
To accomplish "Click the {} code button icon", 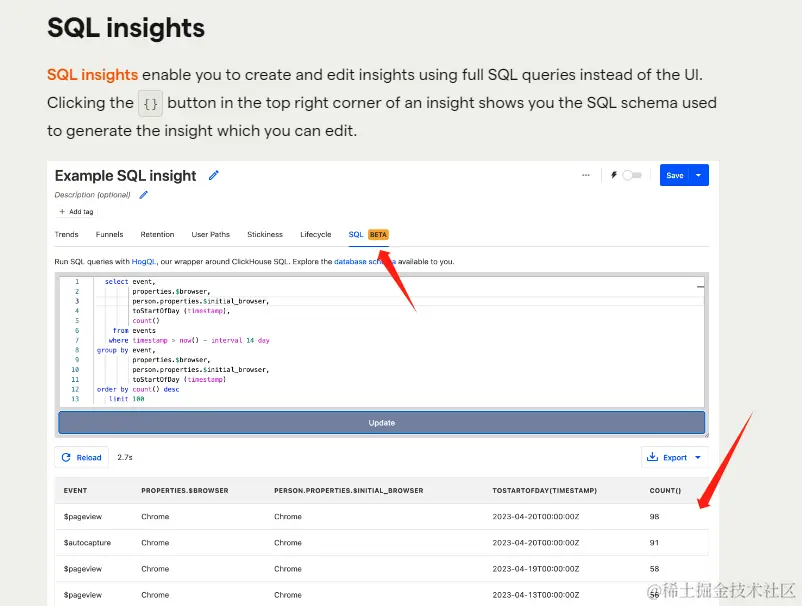I will point(150,103).
